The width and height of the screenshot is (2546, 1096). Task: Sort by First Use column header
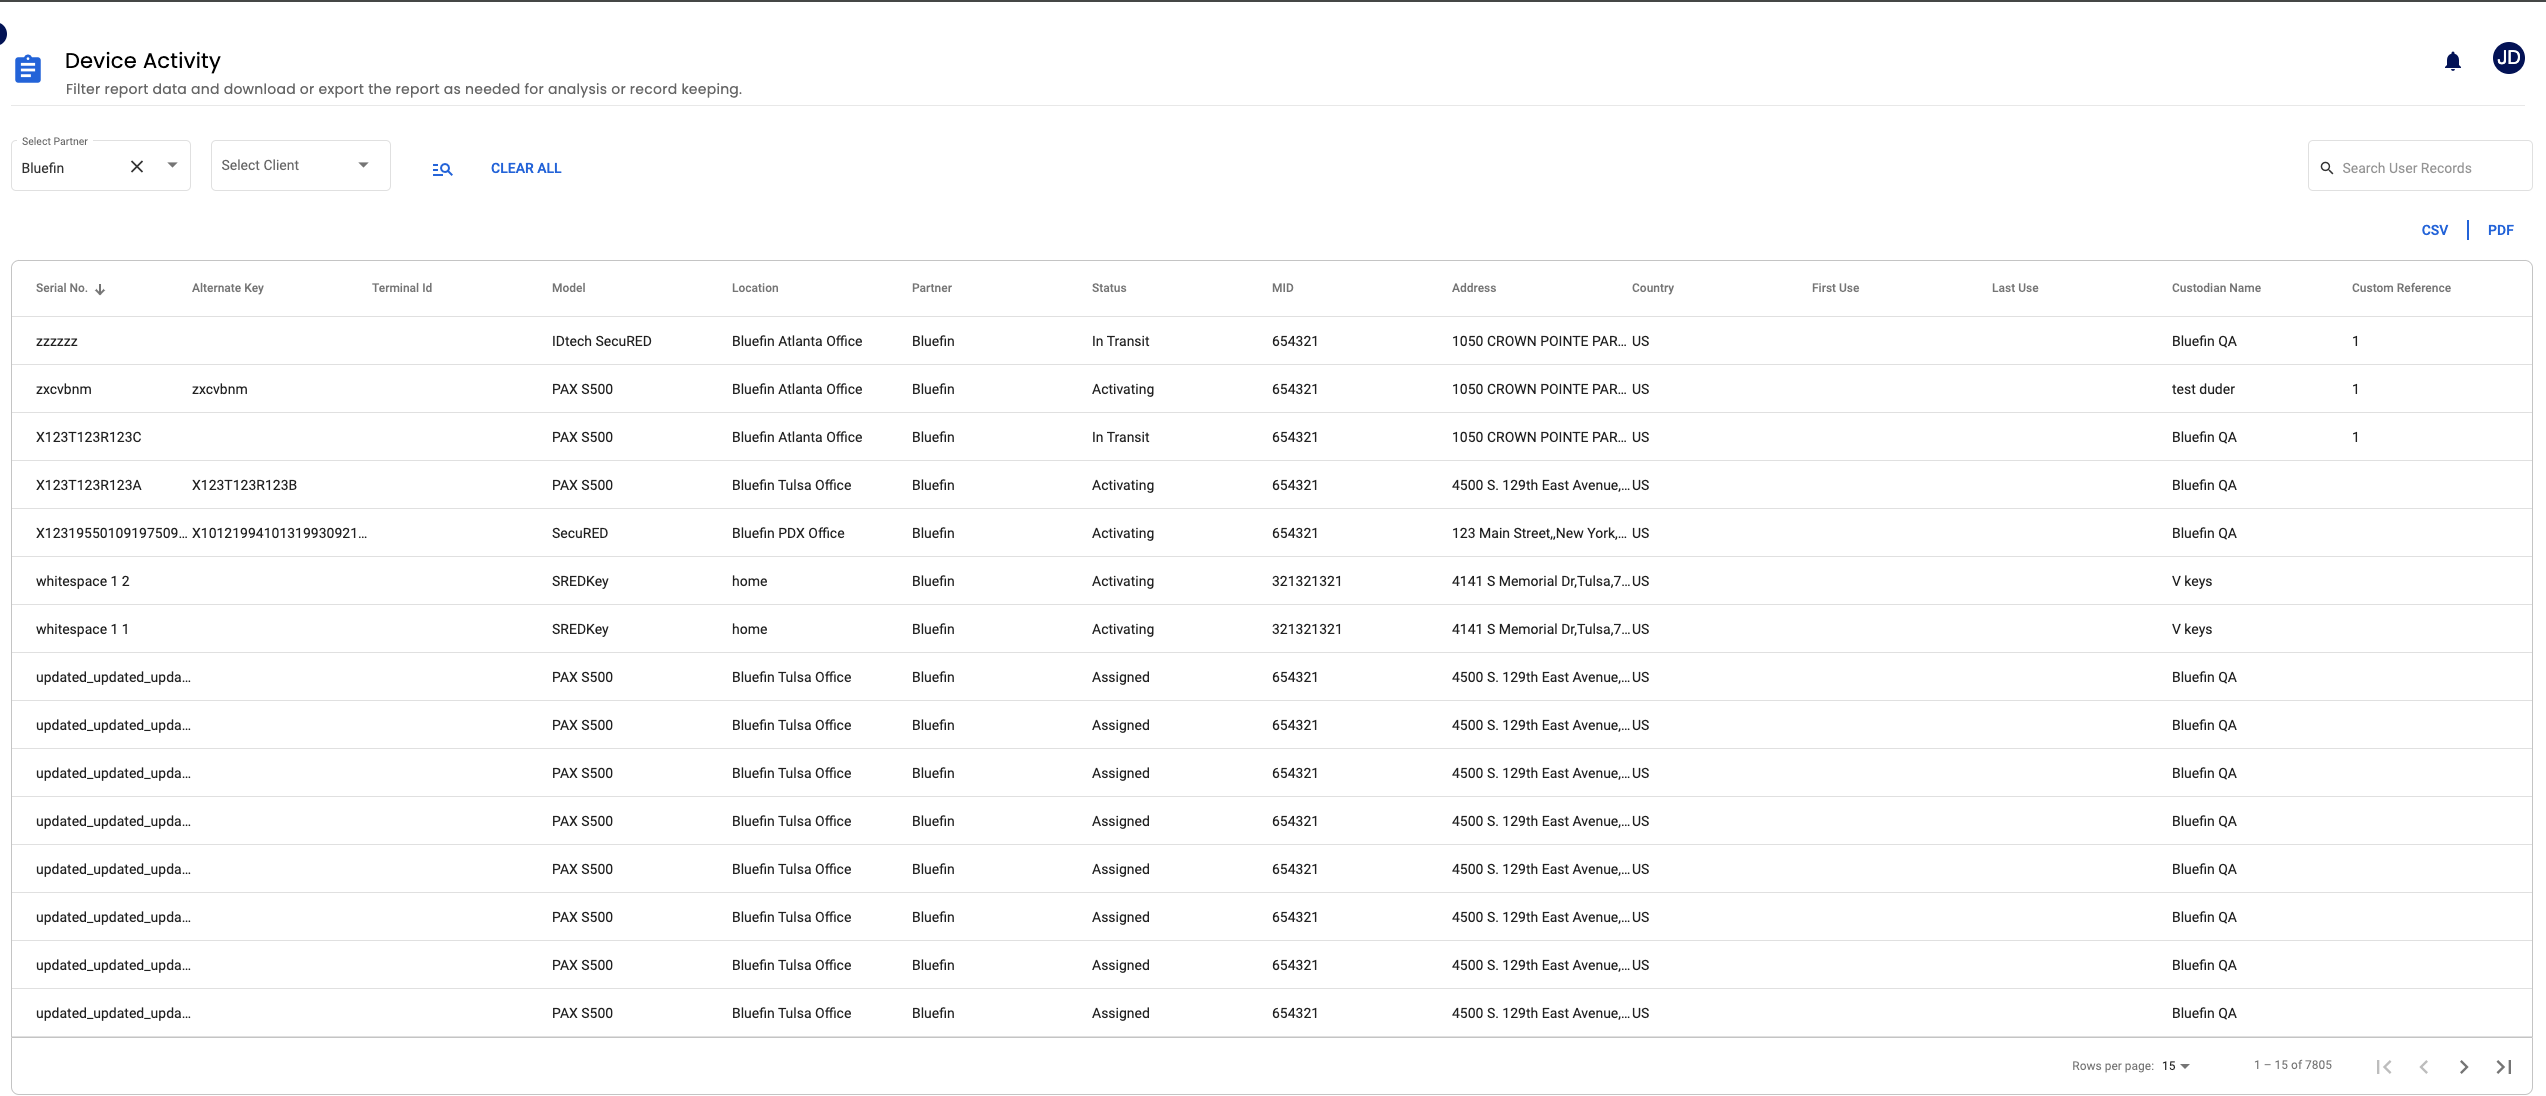click(1836, 288)
